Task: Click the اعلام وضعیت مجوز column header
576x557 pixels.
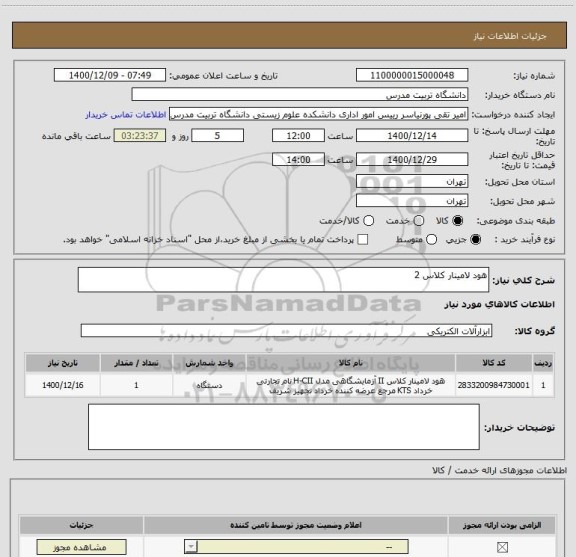Action: pos(296,525)
